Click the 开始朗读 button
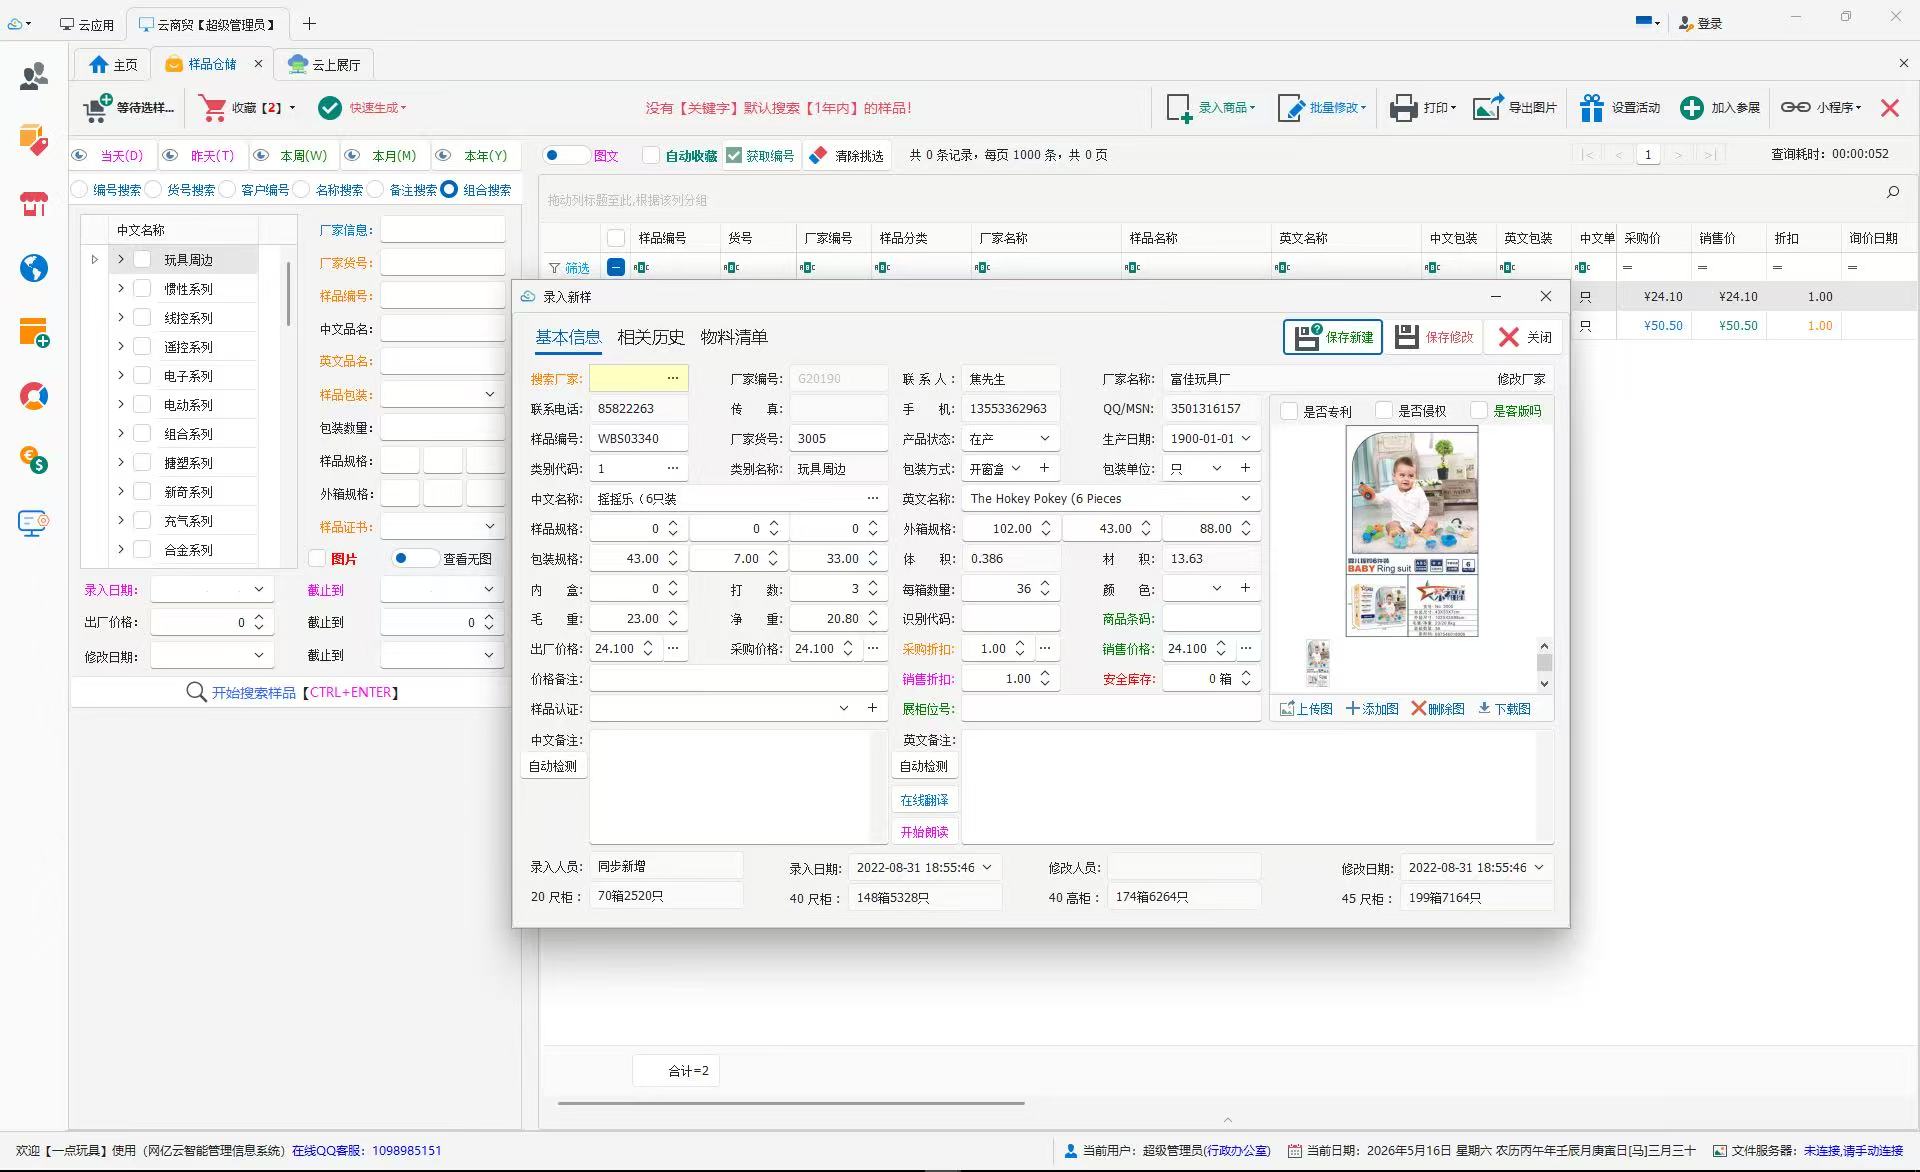Image resolution: width=1920 pixels, height=1172 pixels. [924, 832]
